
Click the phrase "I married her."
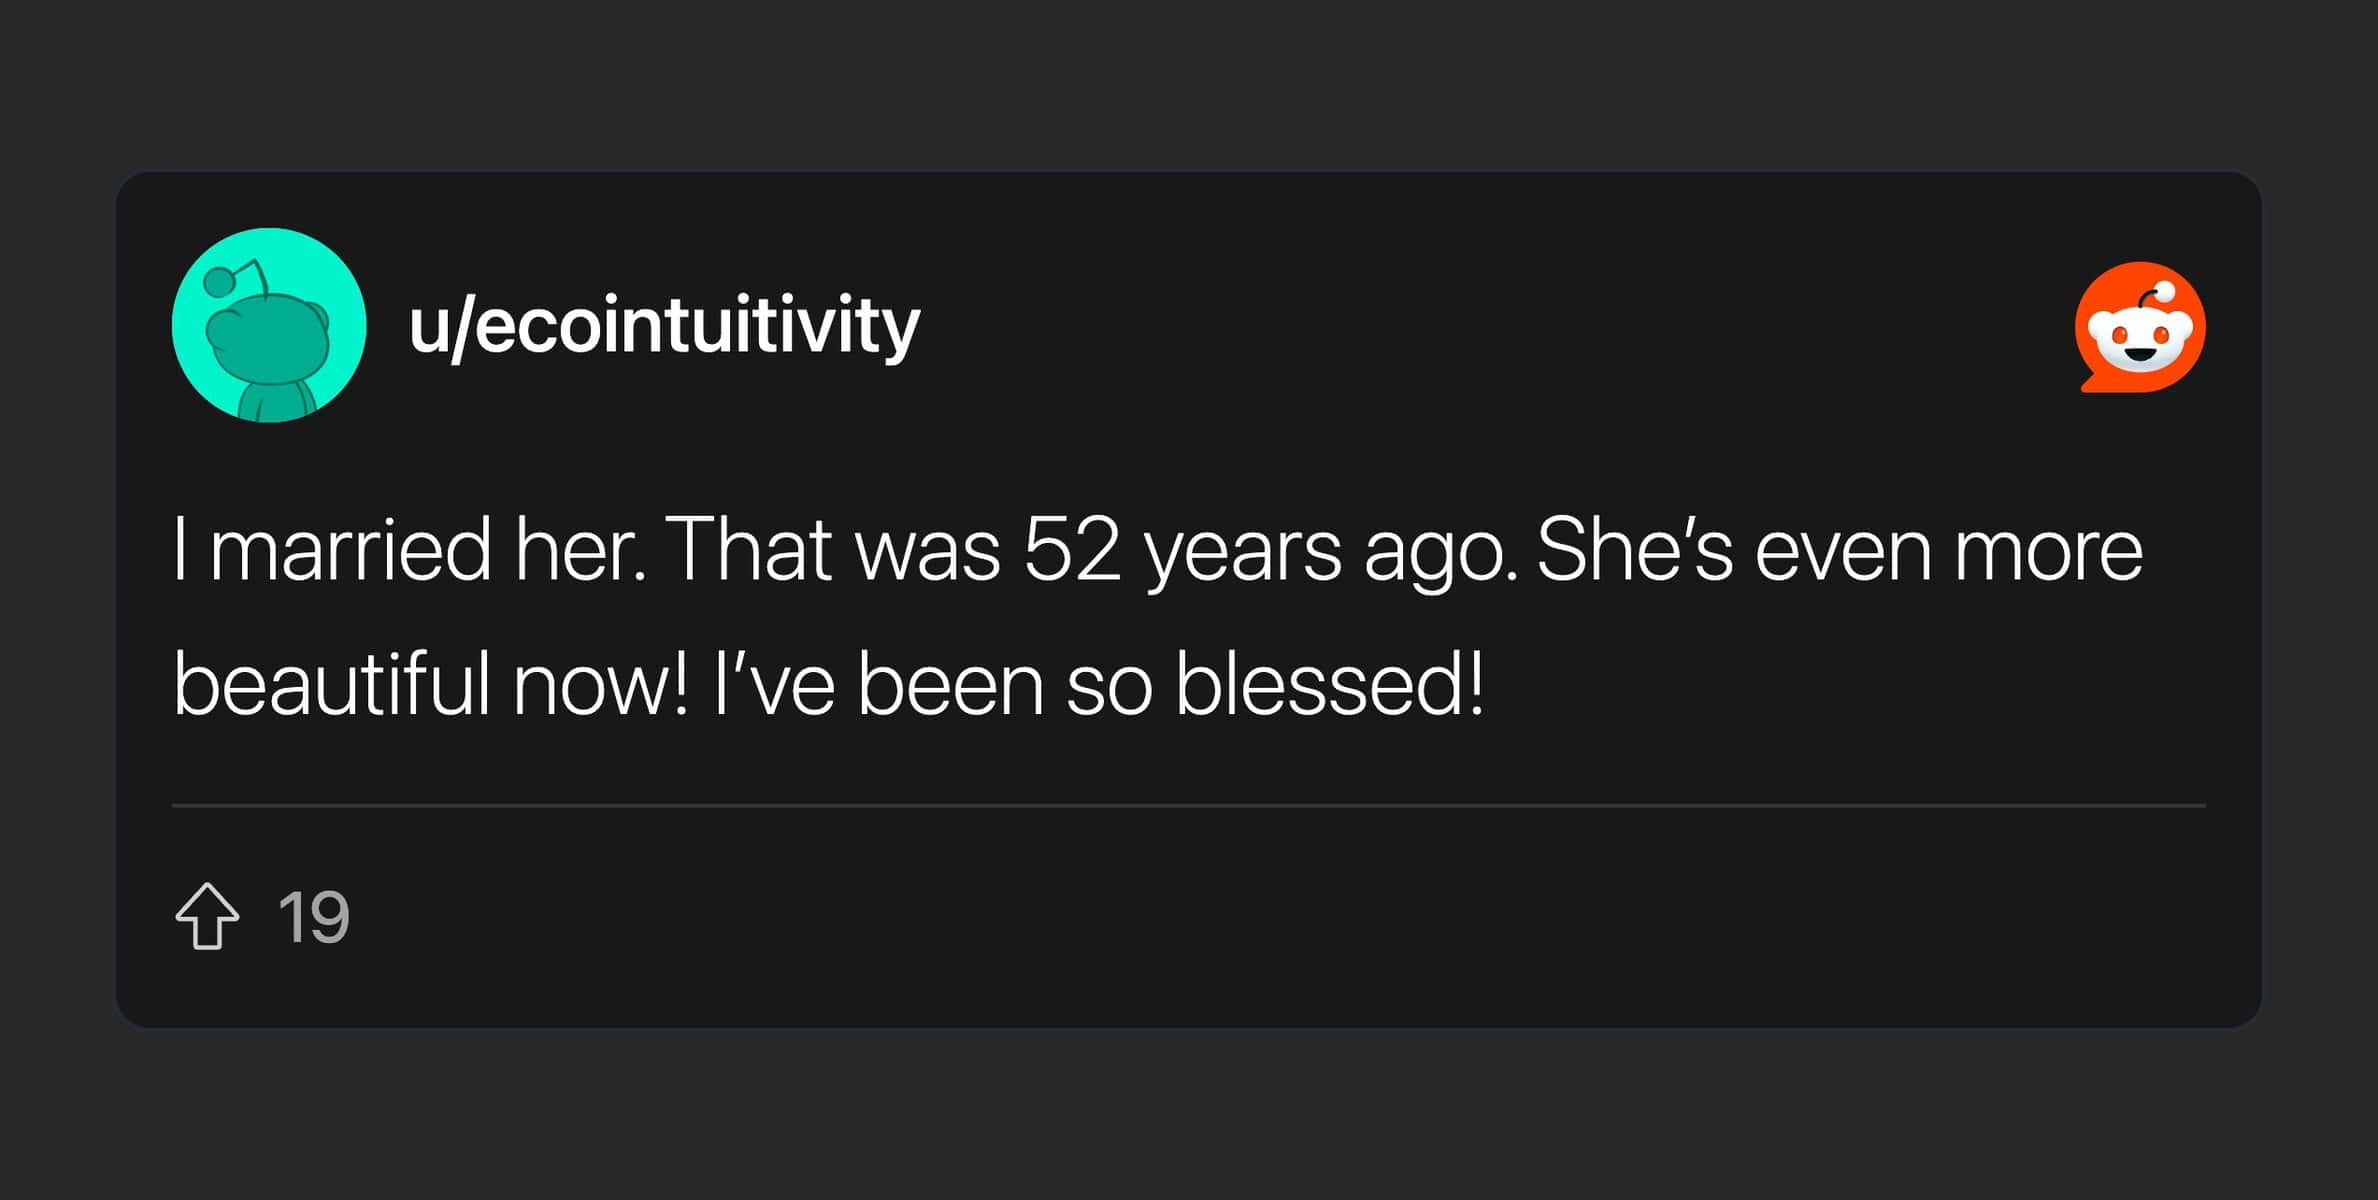point(409,550)
